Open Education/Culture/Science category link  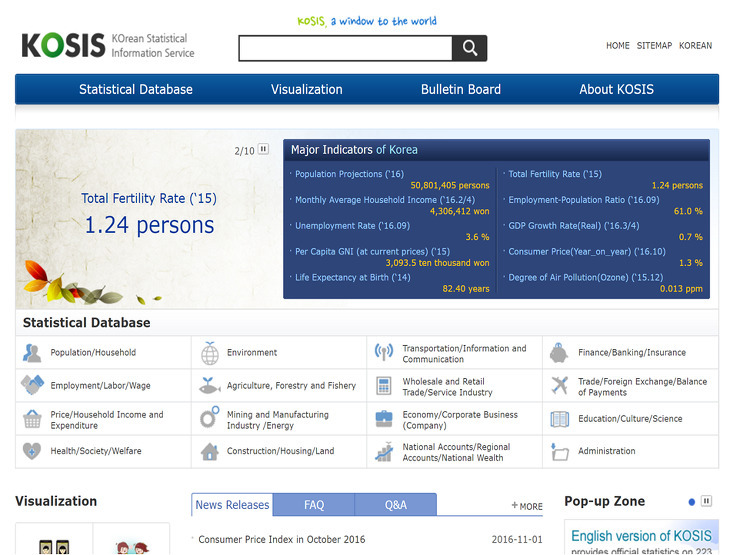[x=630, y=419]
